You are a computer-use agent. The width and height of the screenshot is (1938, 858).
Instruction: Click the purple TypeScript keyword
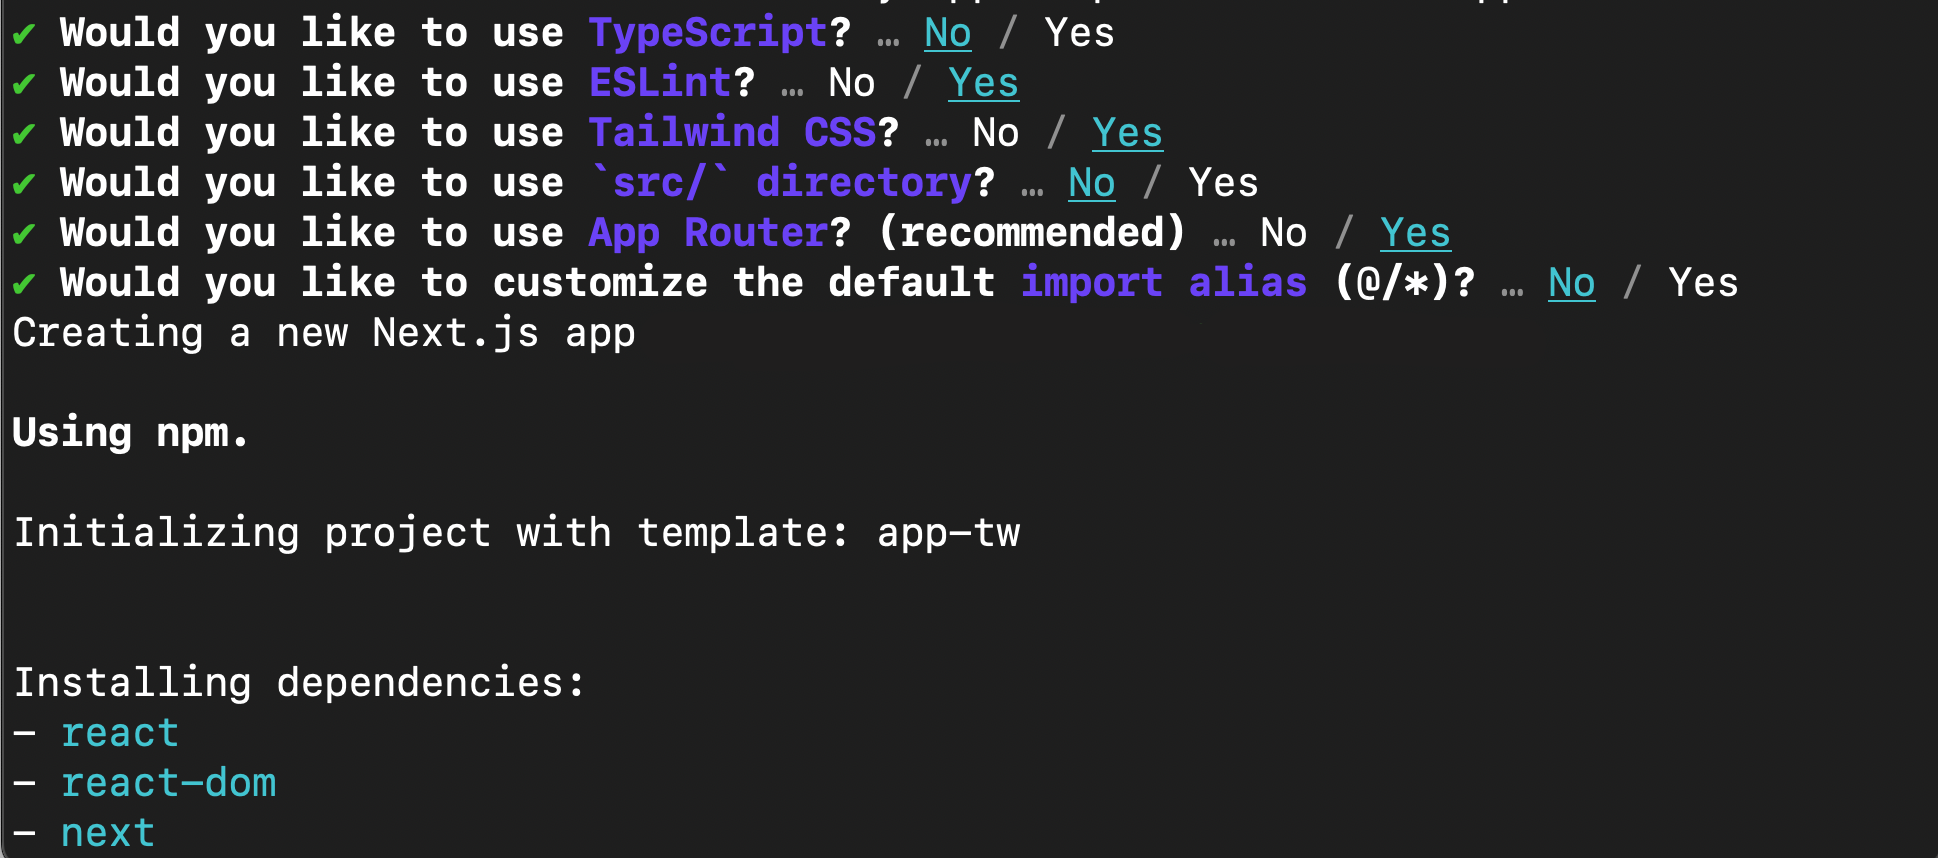[x=708, y=34]
